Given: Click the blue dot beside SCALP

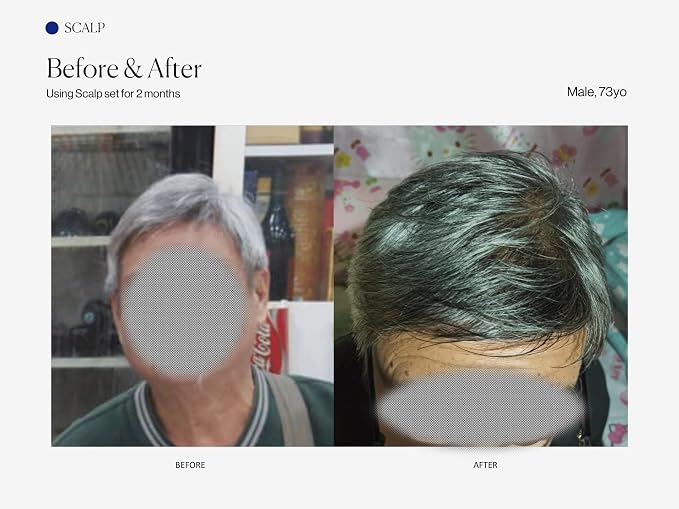Looking at the screenshot, I should click(x=52, y=28).
